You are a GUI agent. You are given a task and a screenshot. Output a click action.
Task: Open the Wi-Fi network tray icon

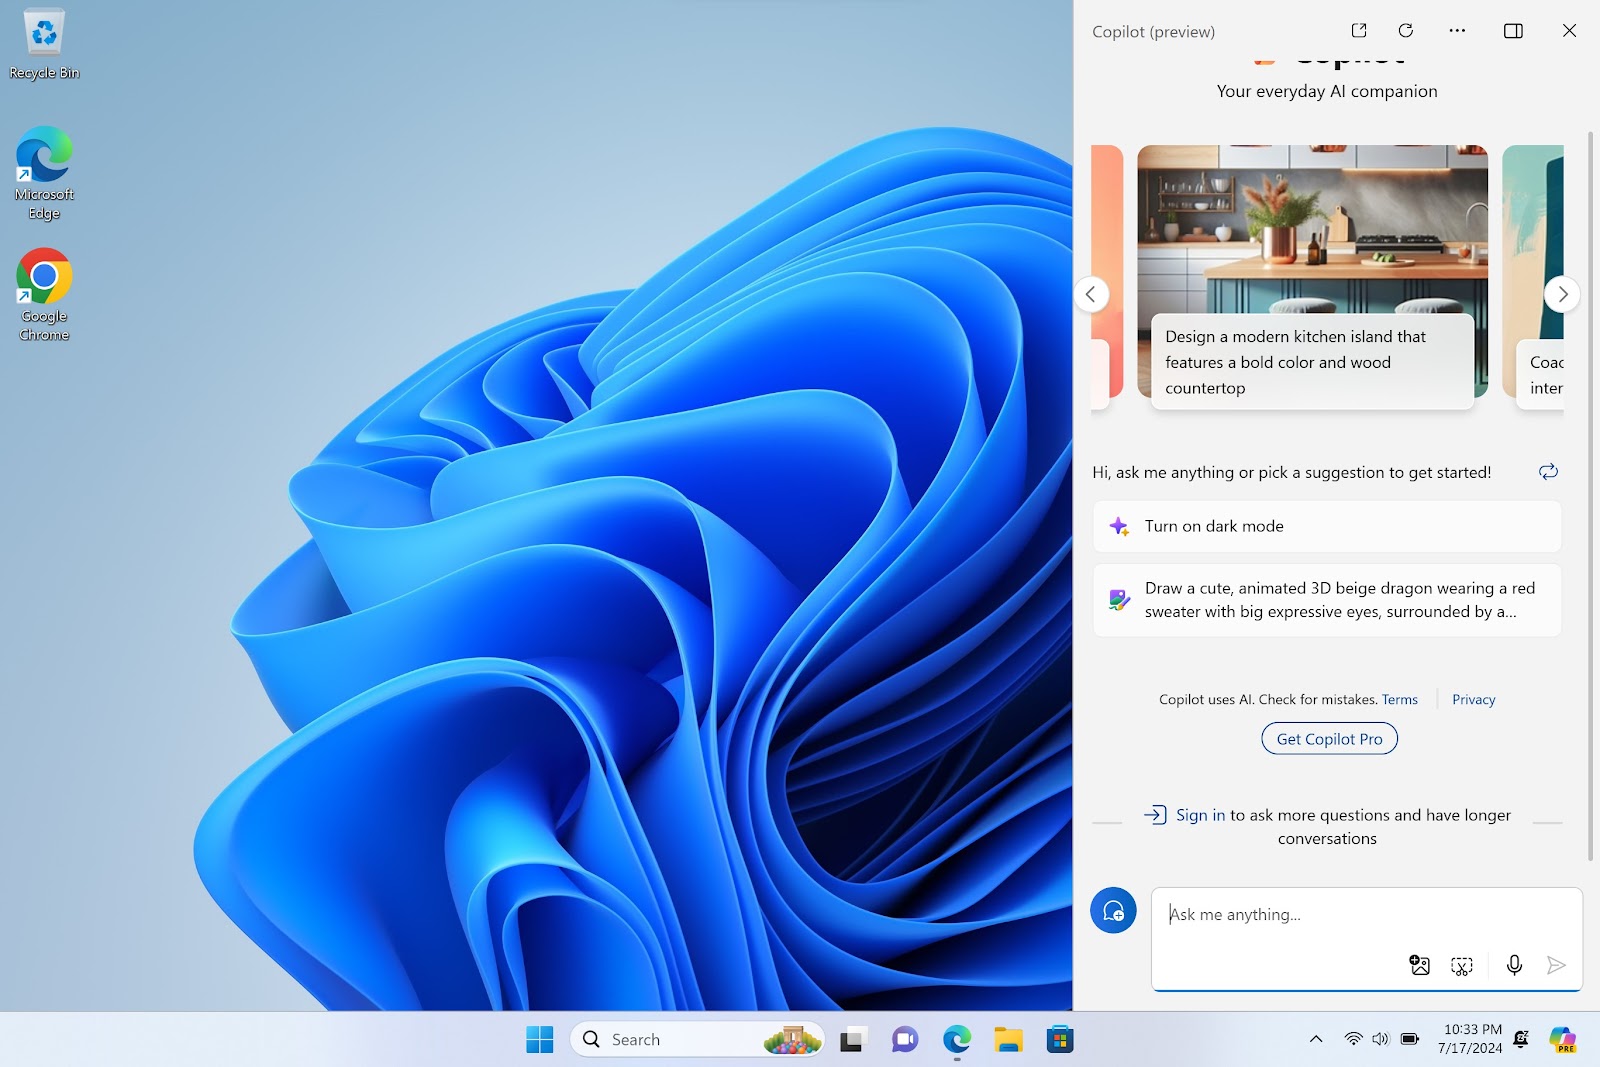pos(1353,1039)
